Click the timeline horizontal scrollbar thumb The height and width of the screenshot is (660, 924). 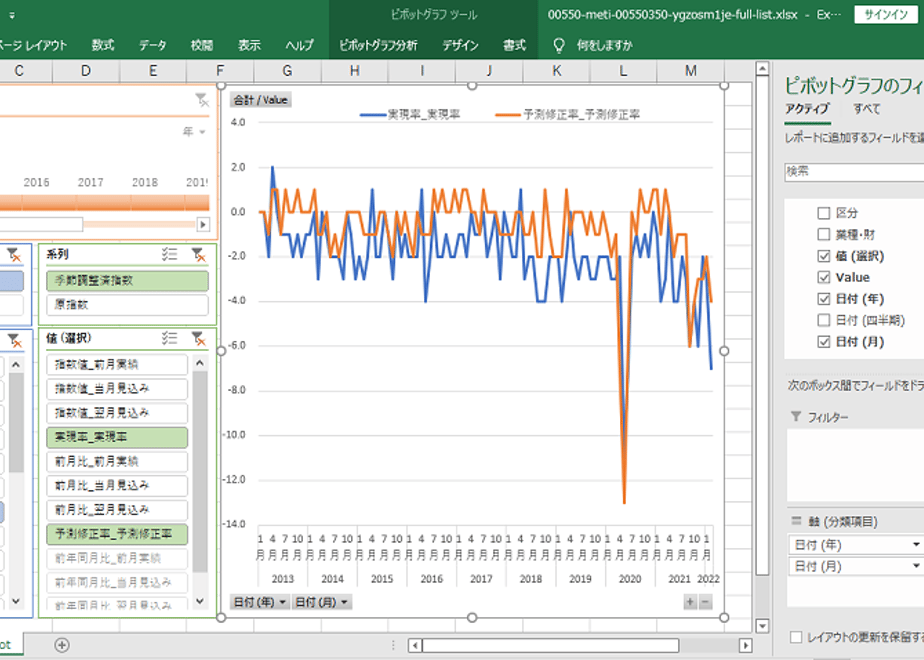41,224
